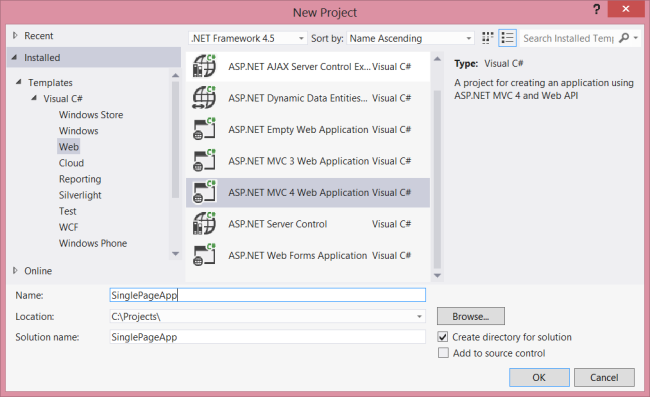Screen dimensions: 650x397
Task: Click the template list scrollbar down arrow
Action: click(x=437, y=276)
